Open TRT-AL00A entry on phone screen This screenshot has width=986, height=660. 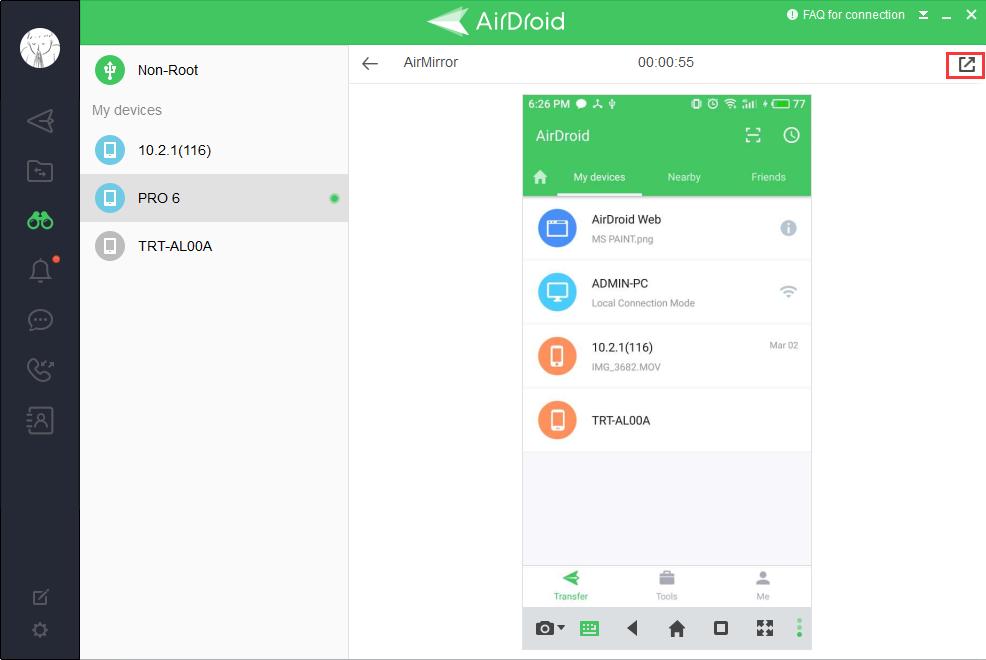pos(667,421)
